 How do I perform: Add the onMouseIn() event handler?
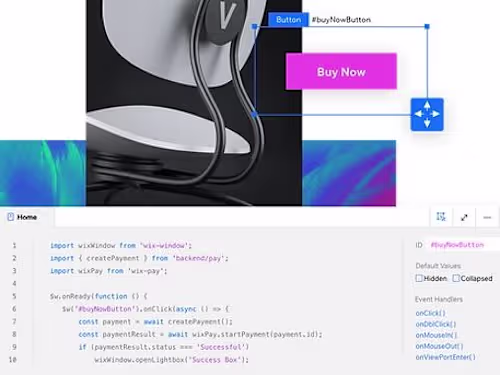pos(436,335)
